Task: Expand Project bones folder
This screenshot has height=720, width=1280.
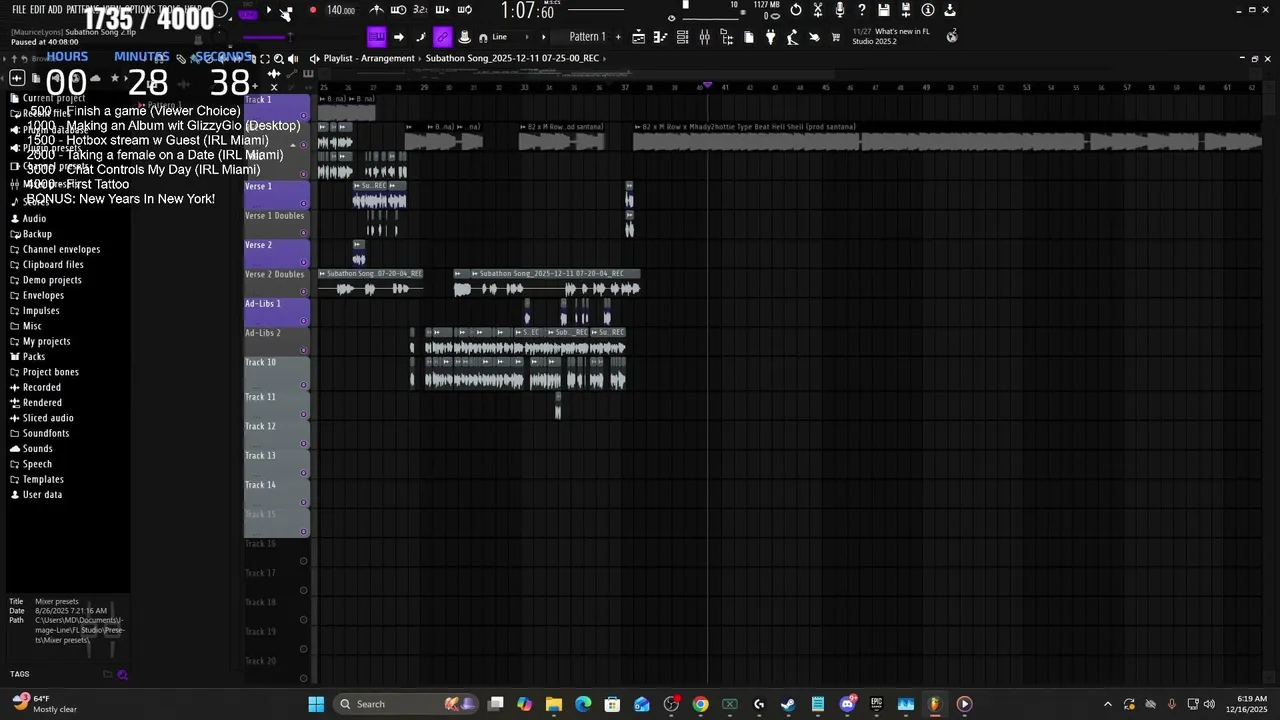Action: (50, 372)
